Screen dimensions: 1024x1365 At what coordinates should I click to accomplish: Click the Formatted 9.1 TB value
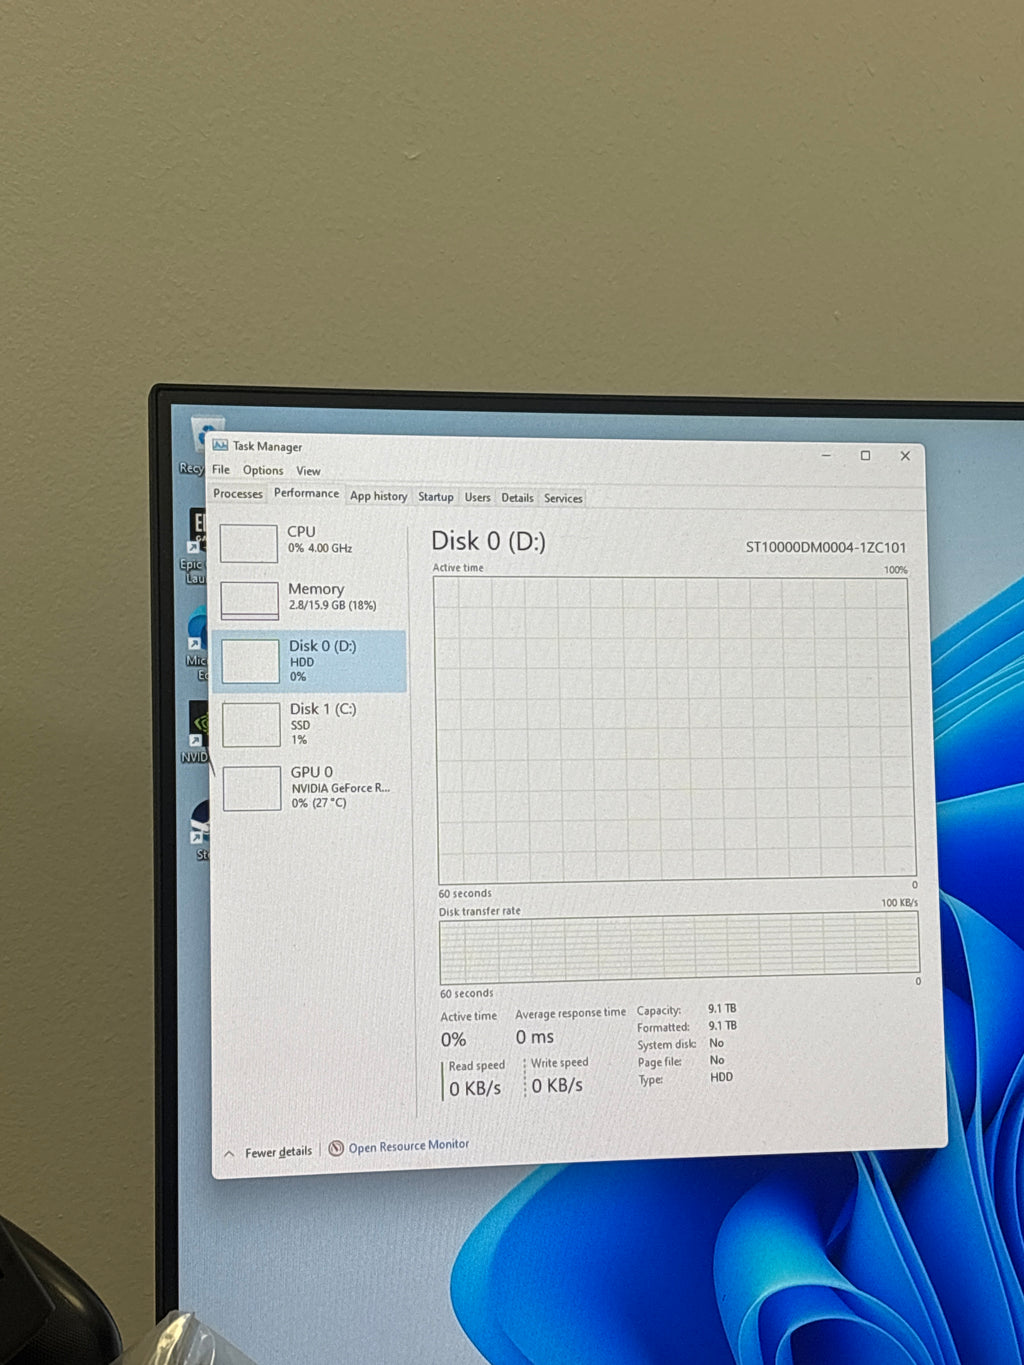click(722, 1025)
